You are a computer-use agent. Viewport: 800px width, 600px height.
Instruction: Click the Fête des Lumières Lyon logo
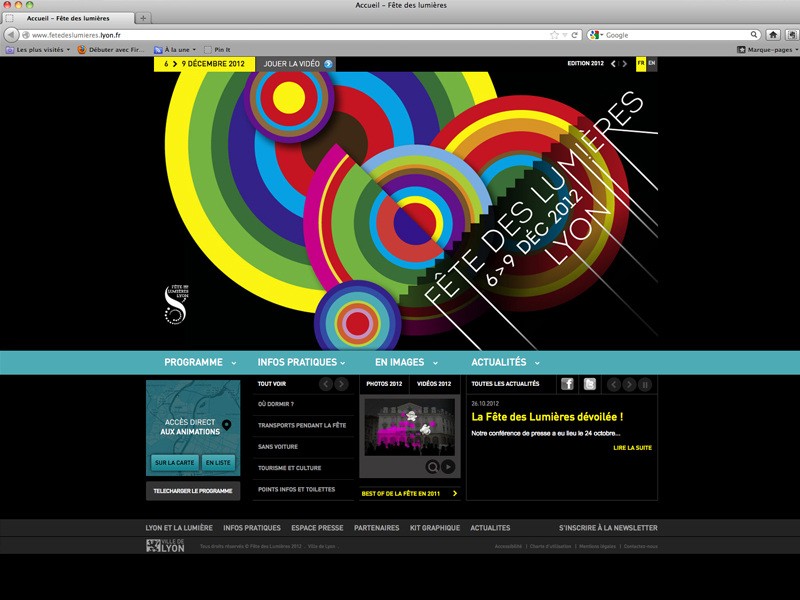click(x=177, y=304)
